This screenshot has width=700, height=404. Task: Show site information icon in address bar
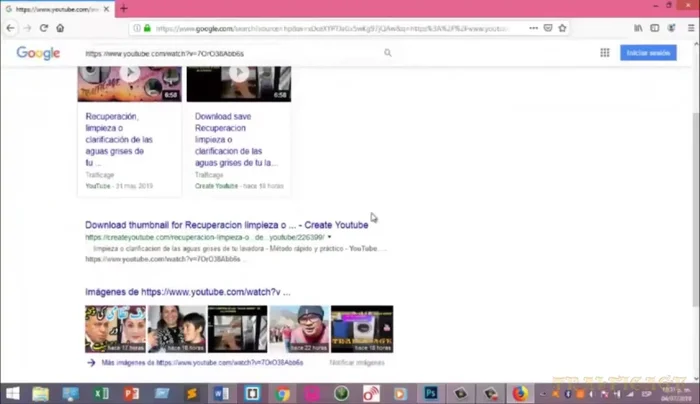pos(137,28)
